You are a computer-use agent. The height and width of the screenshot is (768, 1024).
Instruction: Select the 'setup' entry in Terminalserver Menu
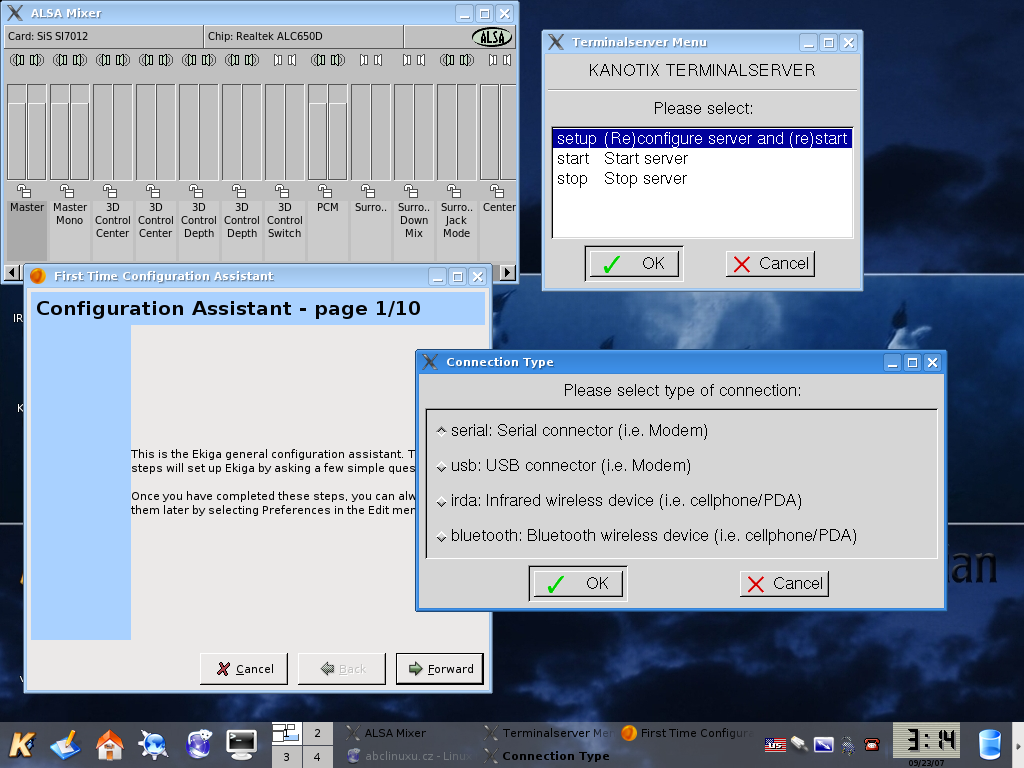(x=702, y=138)
